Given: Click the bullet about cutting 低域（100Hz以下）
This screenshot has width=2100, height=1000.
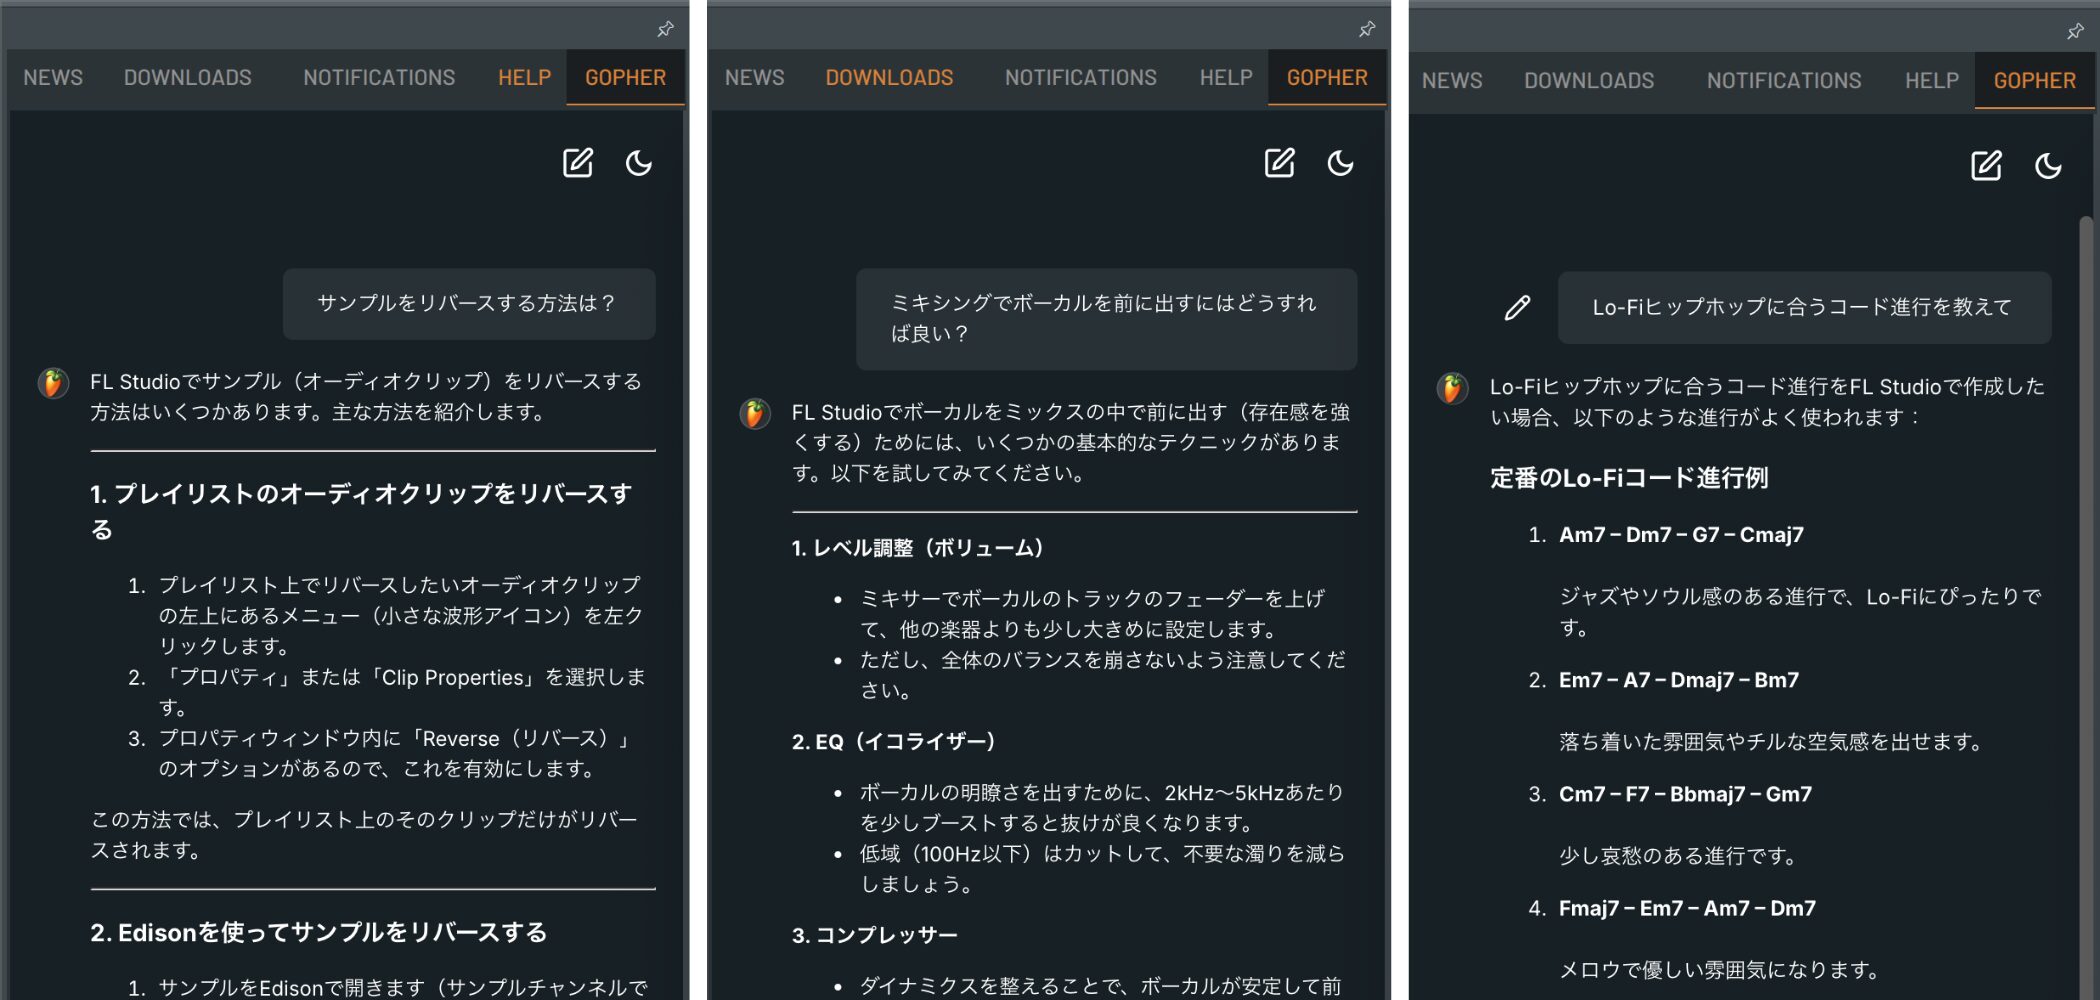Looking at the screenshot, I should coord(1102,869).
